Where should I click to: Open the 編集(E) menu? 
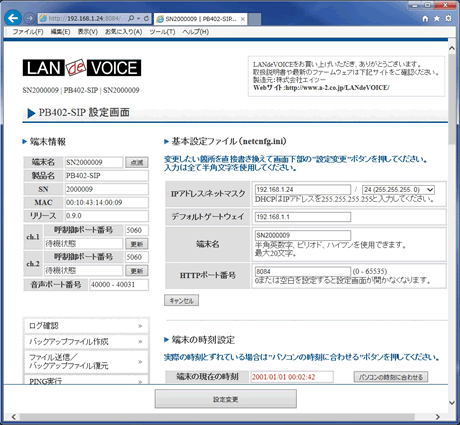pyautogui.click(x=60, y=32)
